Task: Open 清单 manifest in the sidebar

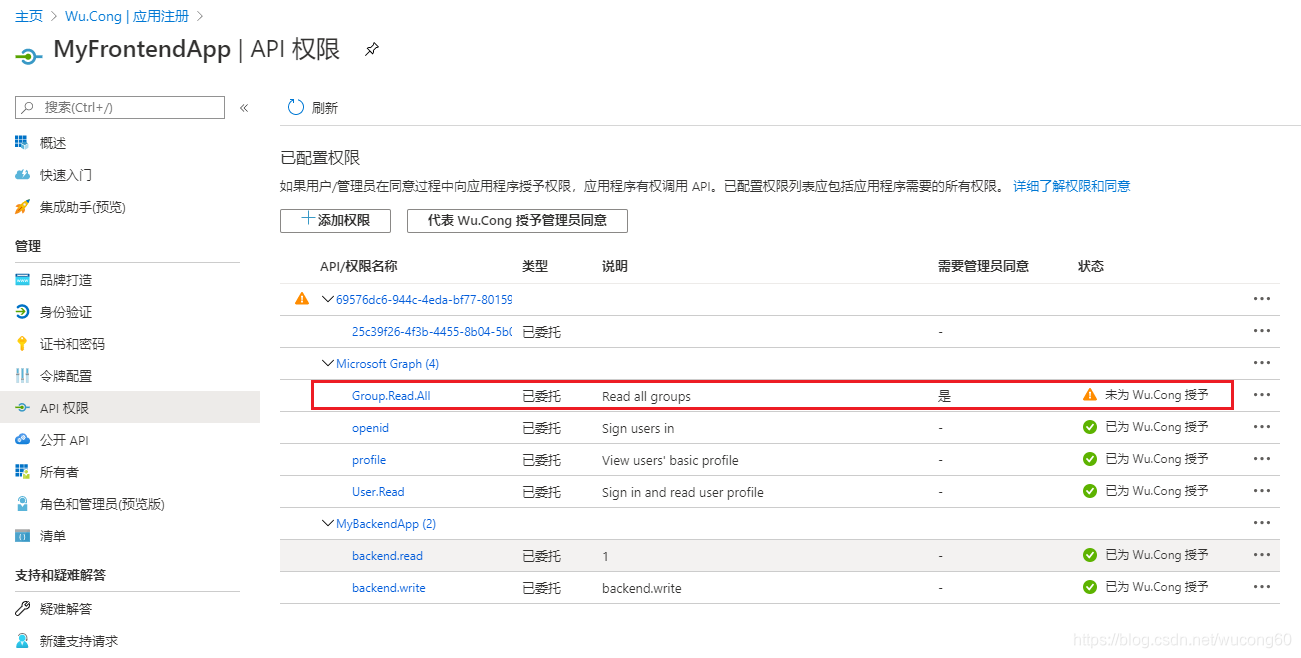Action: click(53, 536)
